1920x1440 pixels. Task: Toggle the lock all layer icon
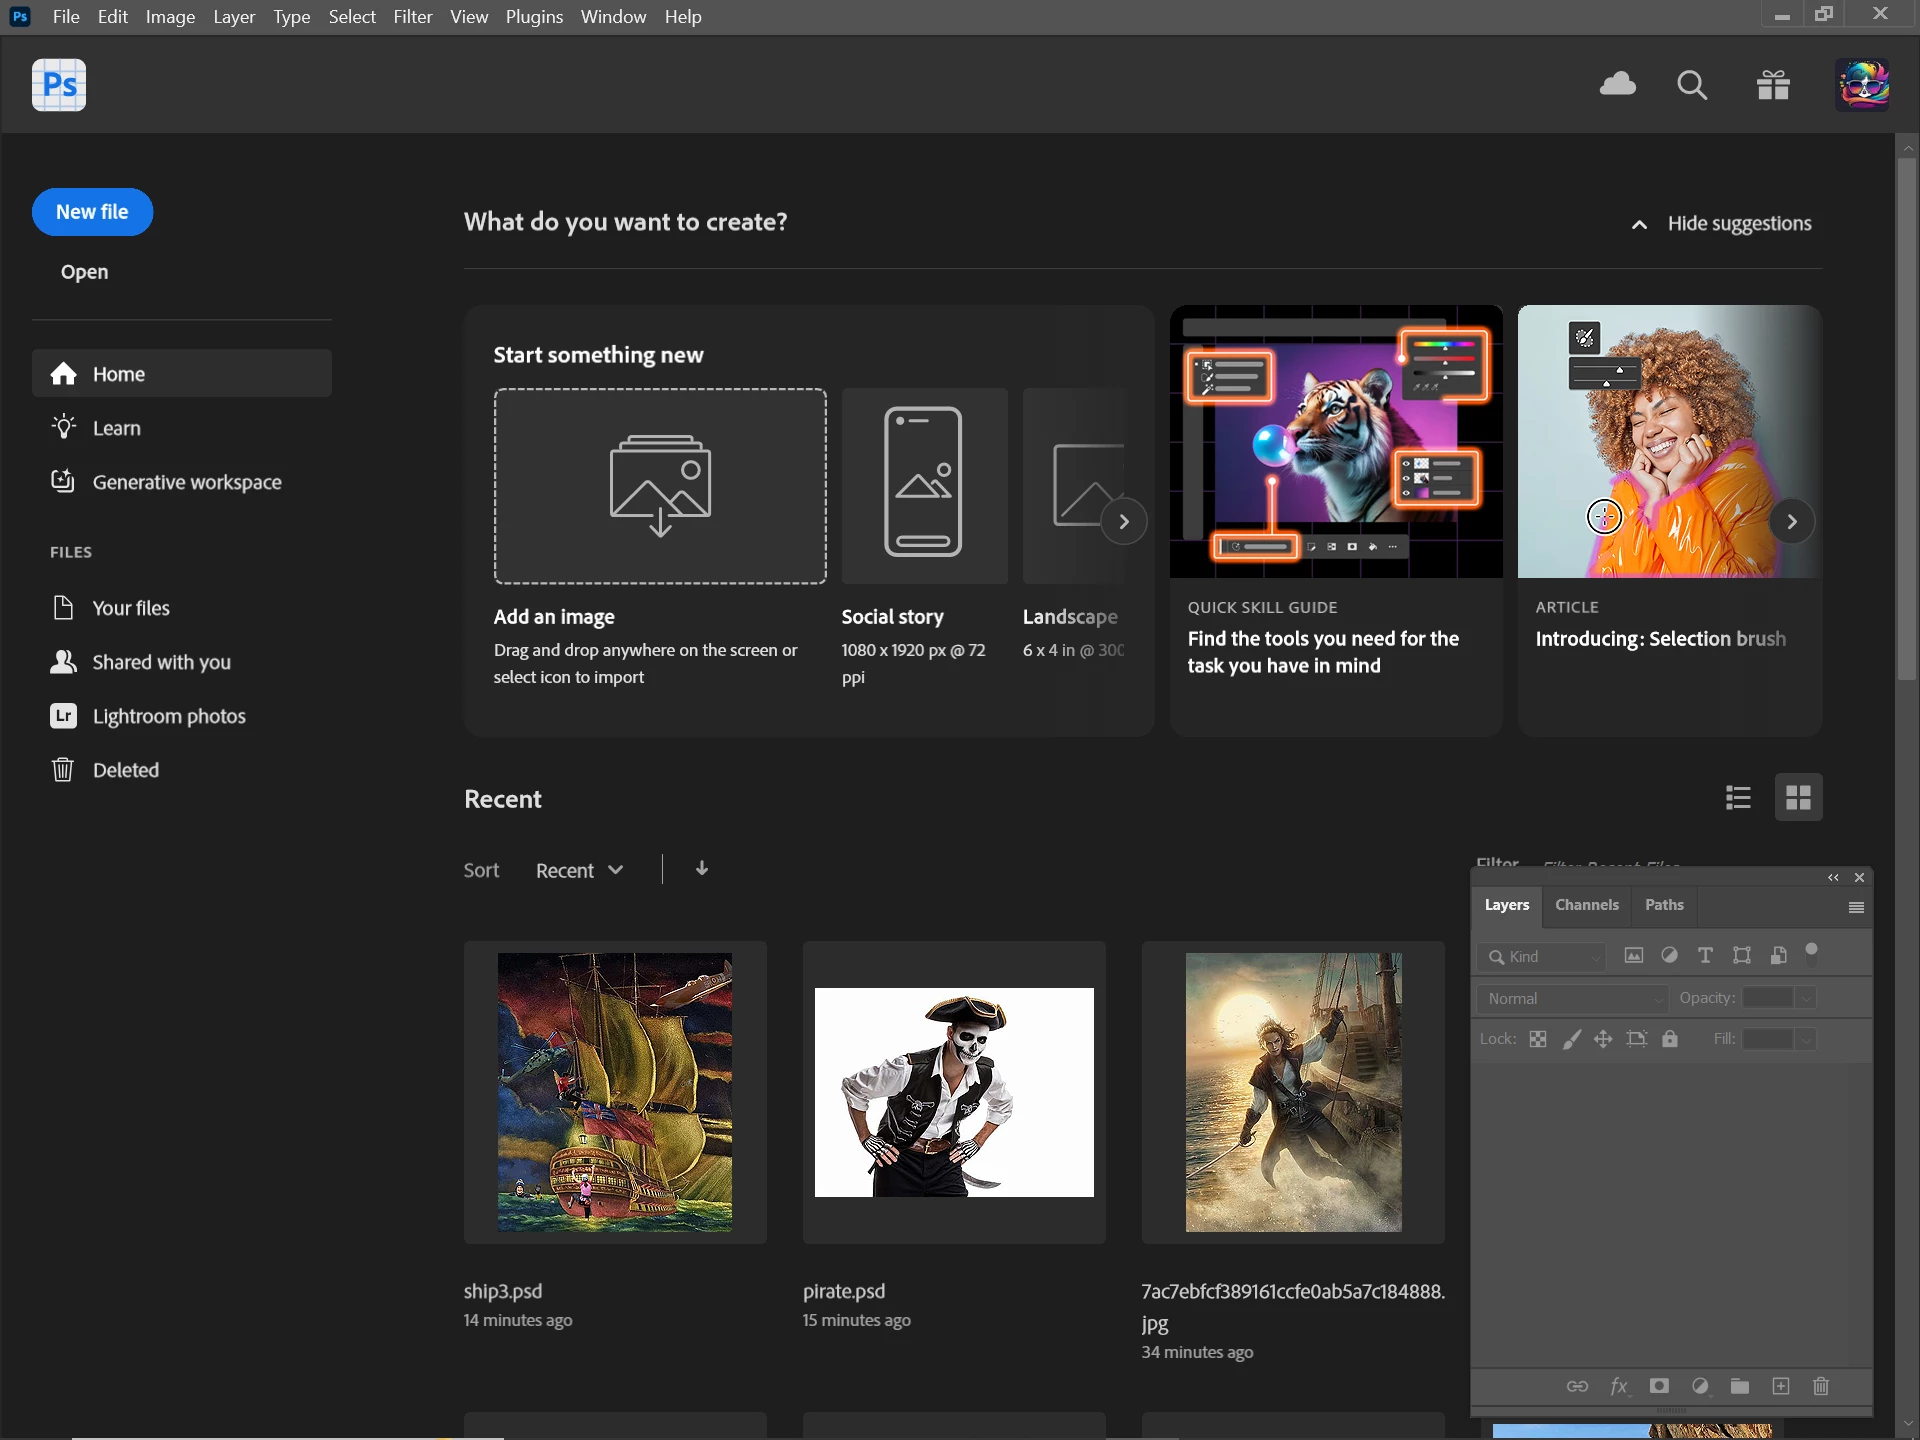(1670, 1039)
